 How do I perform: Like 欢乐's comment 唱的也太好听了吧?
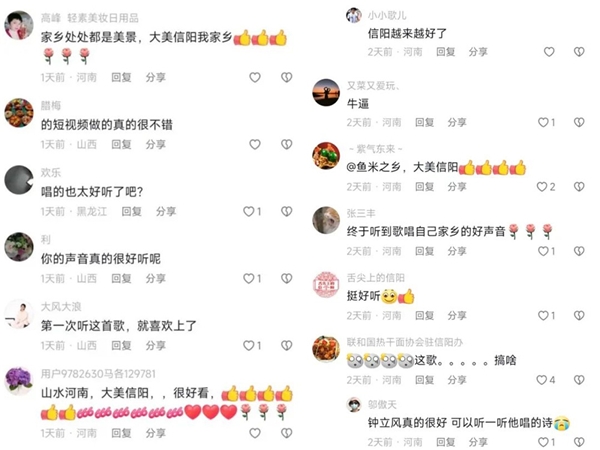click(249, 211)
